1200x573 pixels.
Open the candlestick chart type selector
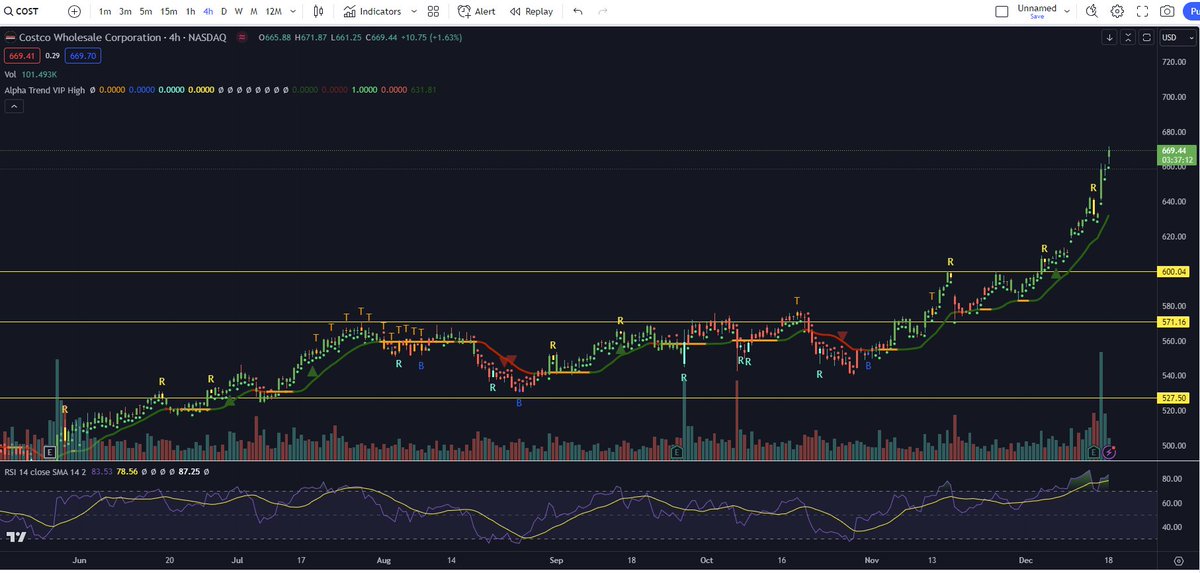coord(319,11)
